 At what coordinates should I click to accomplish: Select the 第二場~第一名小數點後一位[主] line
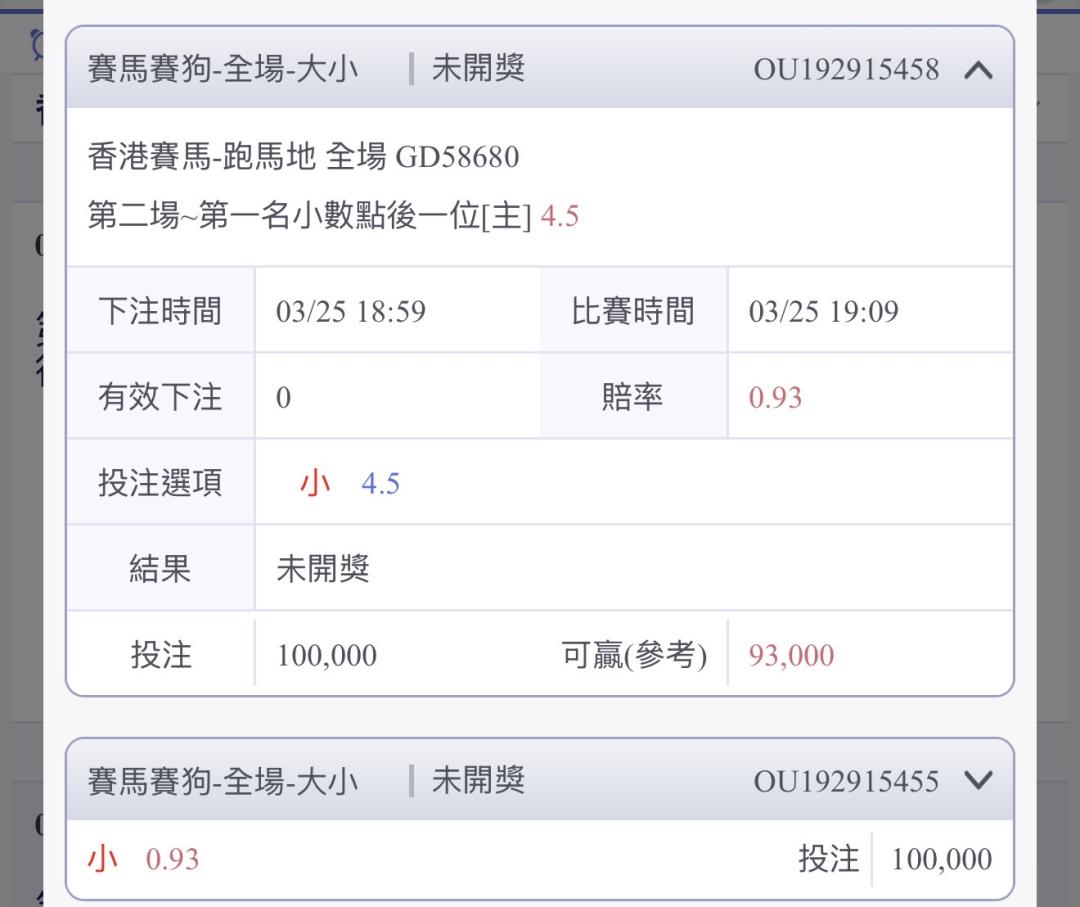(x=333, y=216)
